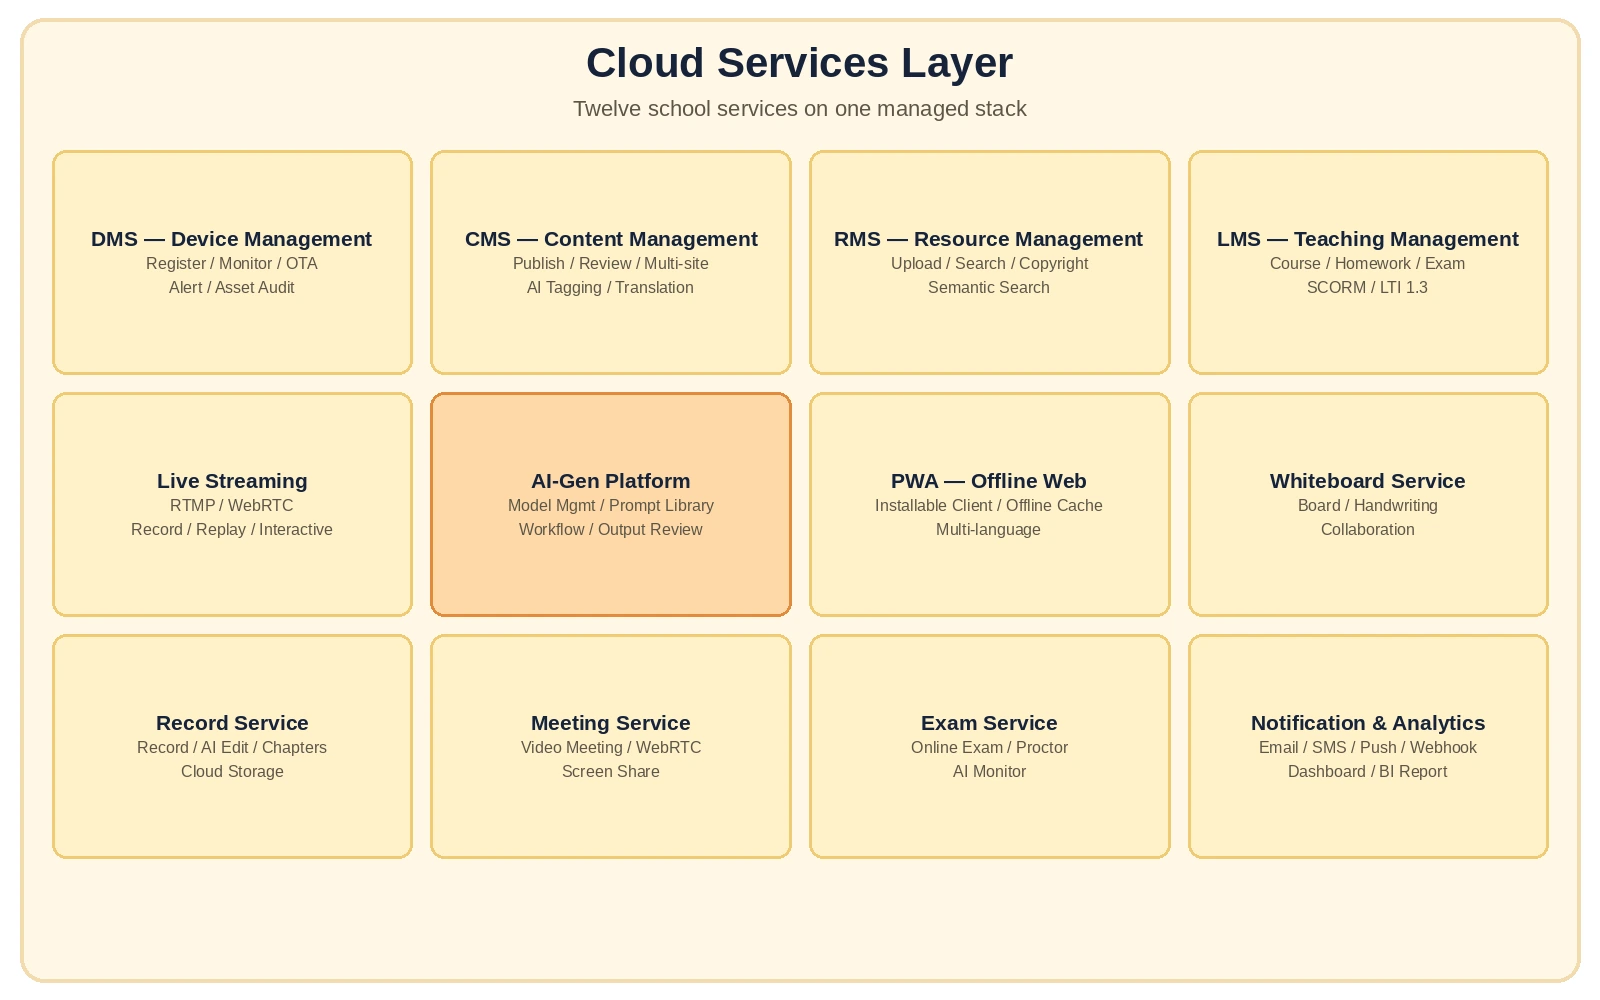
Task: Select the PWA — Offline Web heading
Action: pyautogui.click(x=989, y=481)
